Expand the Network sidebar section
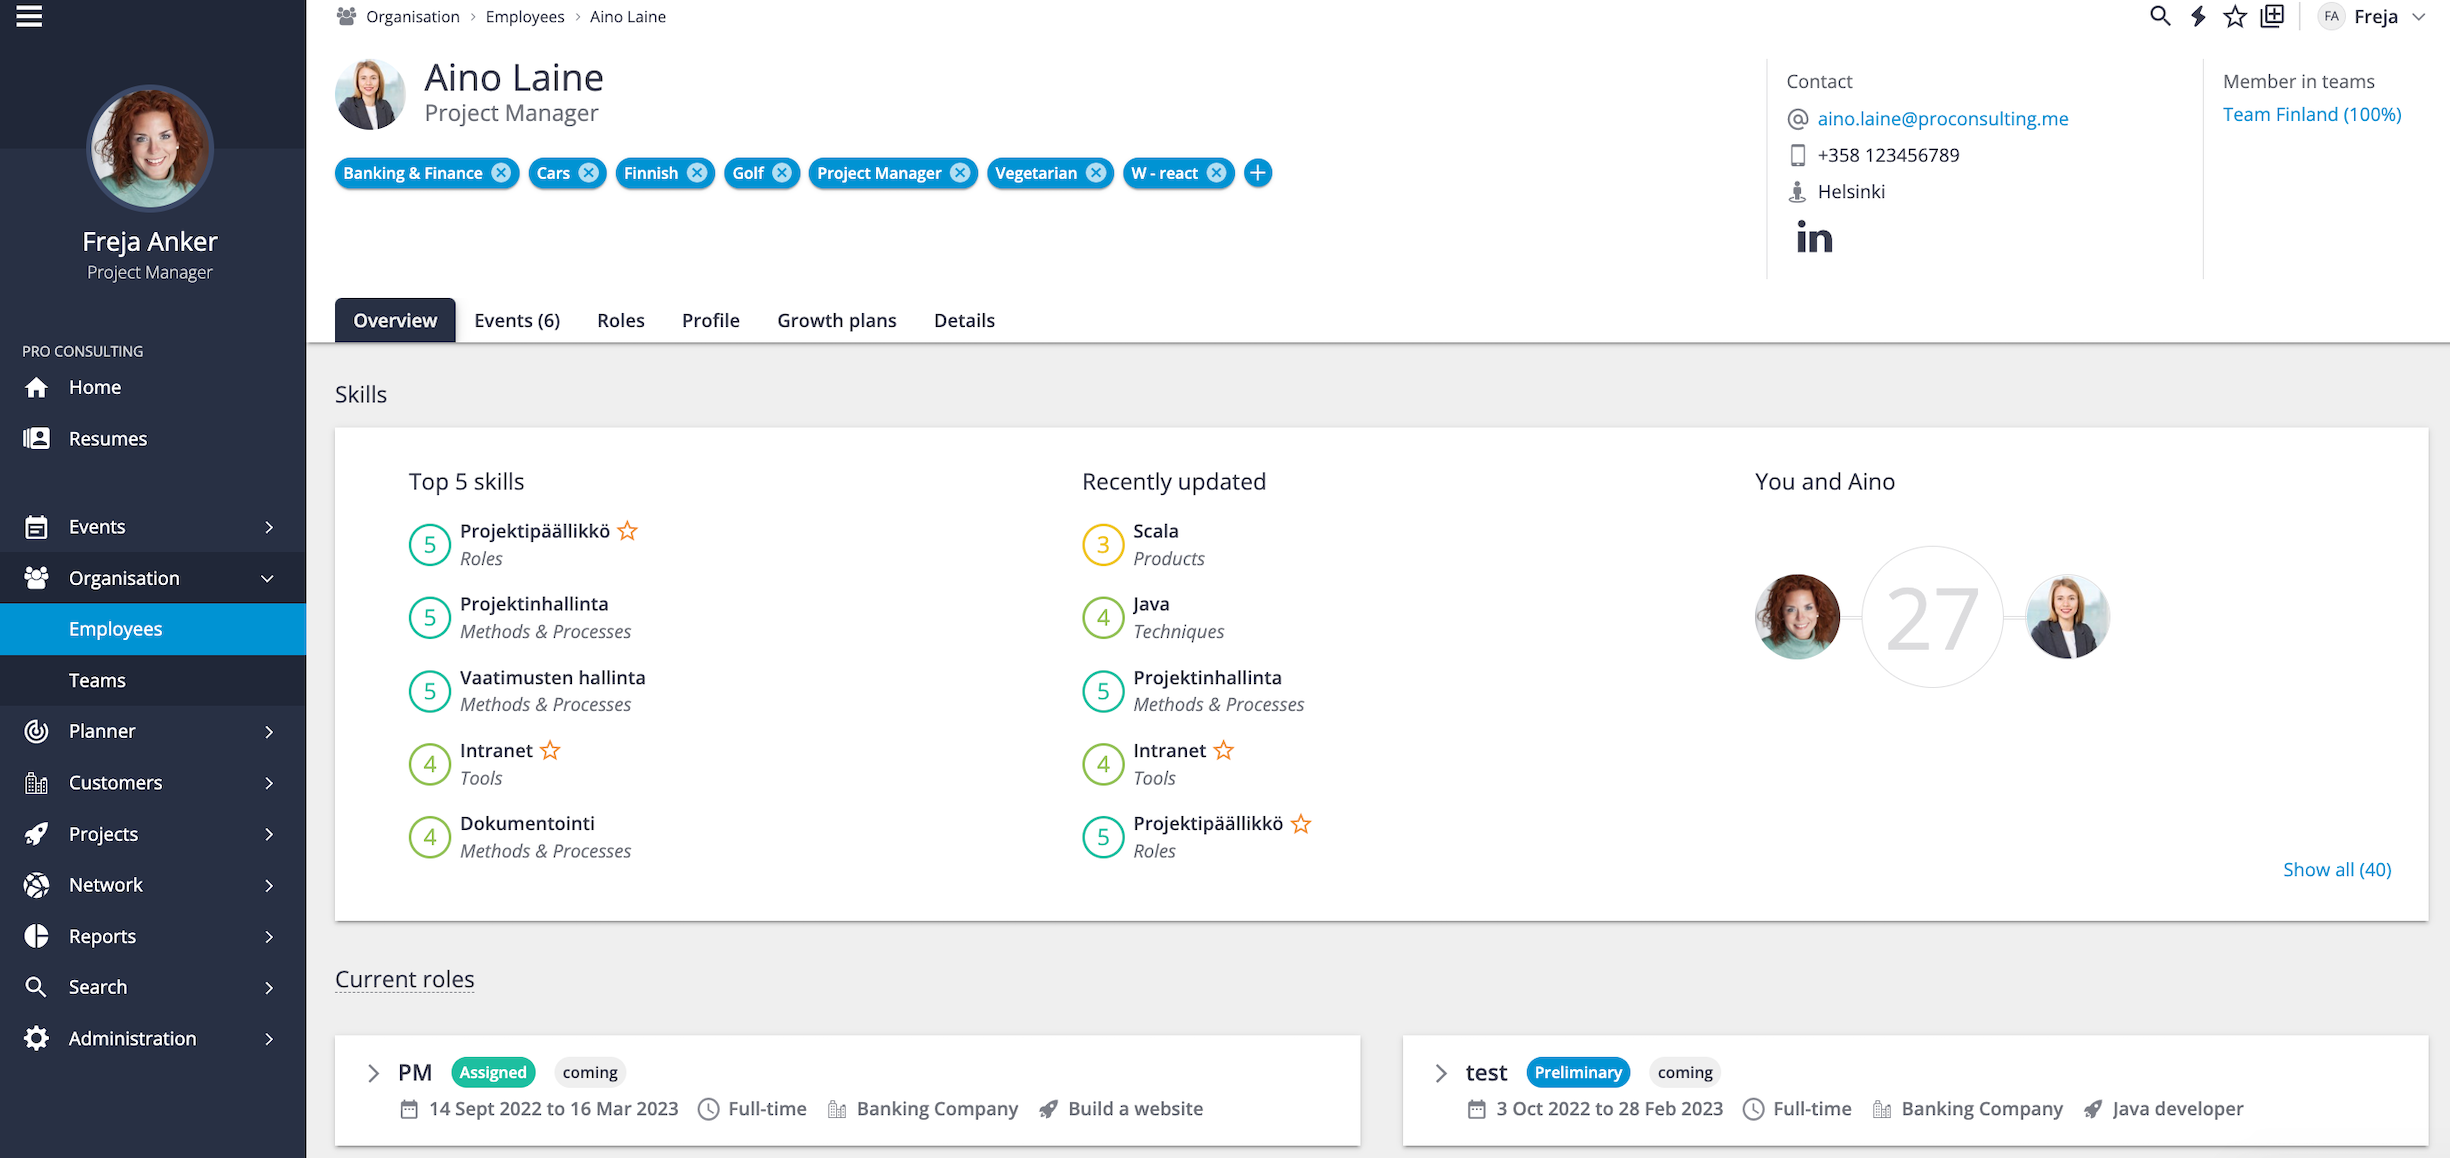 pyautogui.click(x=269, y=885)
